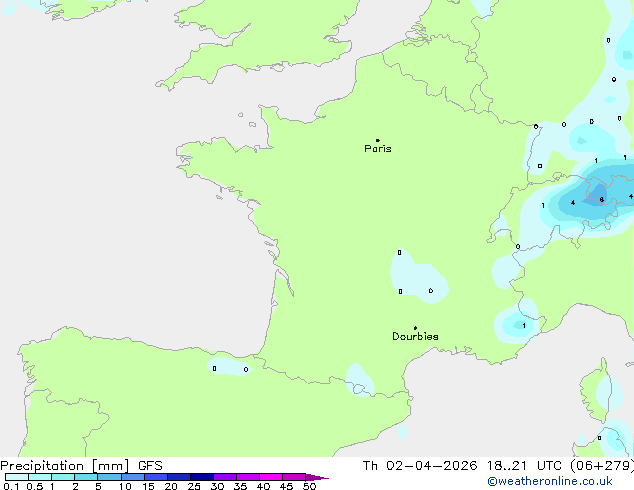Click the legend label '20'

(x=171, y=486)
